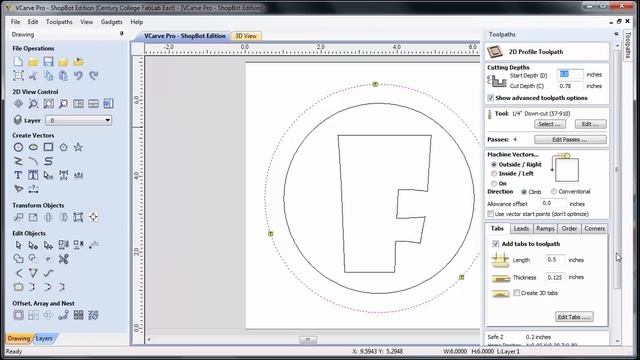Choose Climb cutting direction
Image resolution: width=640 pixels, height=360 pixels.
[x=524, y=192]
